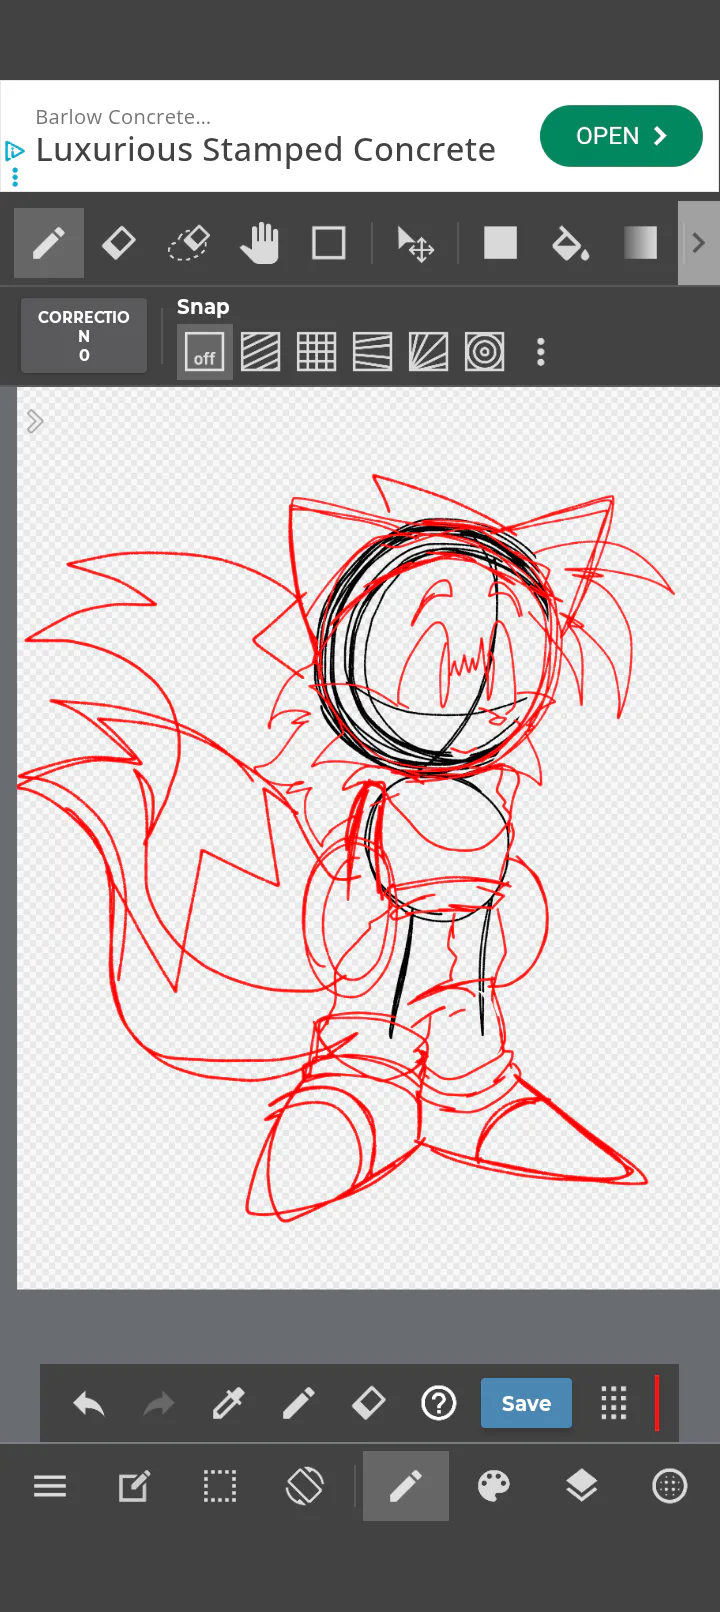Open the canvas Rotate menu

click(x=305, y=1486)
